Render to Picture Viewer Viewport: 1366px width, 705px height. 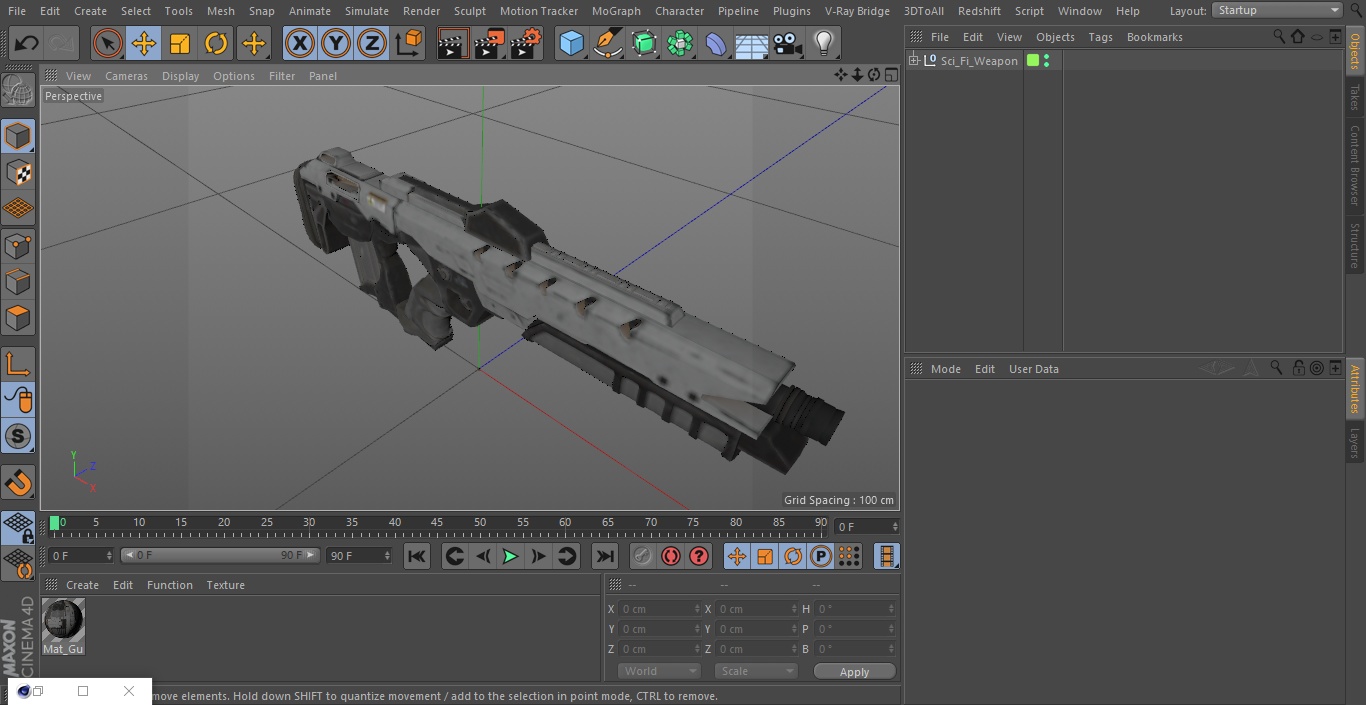pos(490,43)
